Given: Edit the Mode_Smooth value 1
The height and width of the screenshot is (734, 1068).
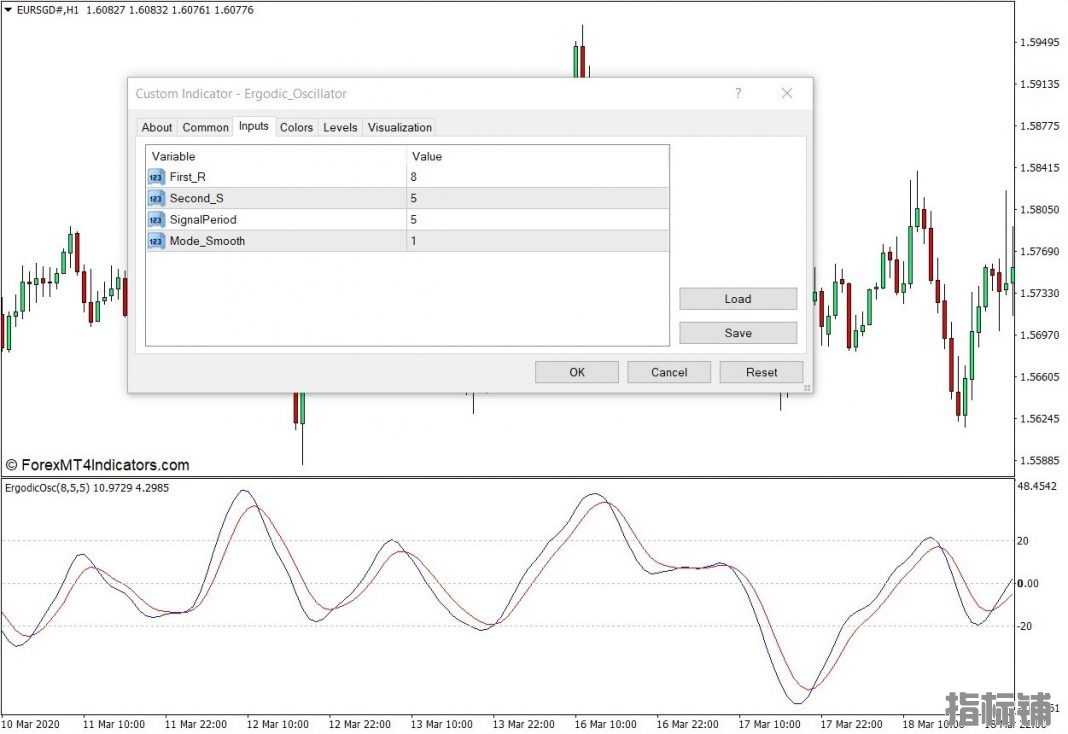Looking at the screenshot, I should (537, 241).
